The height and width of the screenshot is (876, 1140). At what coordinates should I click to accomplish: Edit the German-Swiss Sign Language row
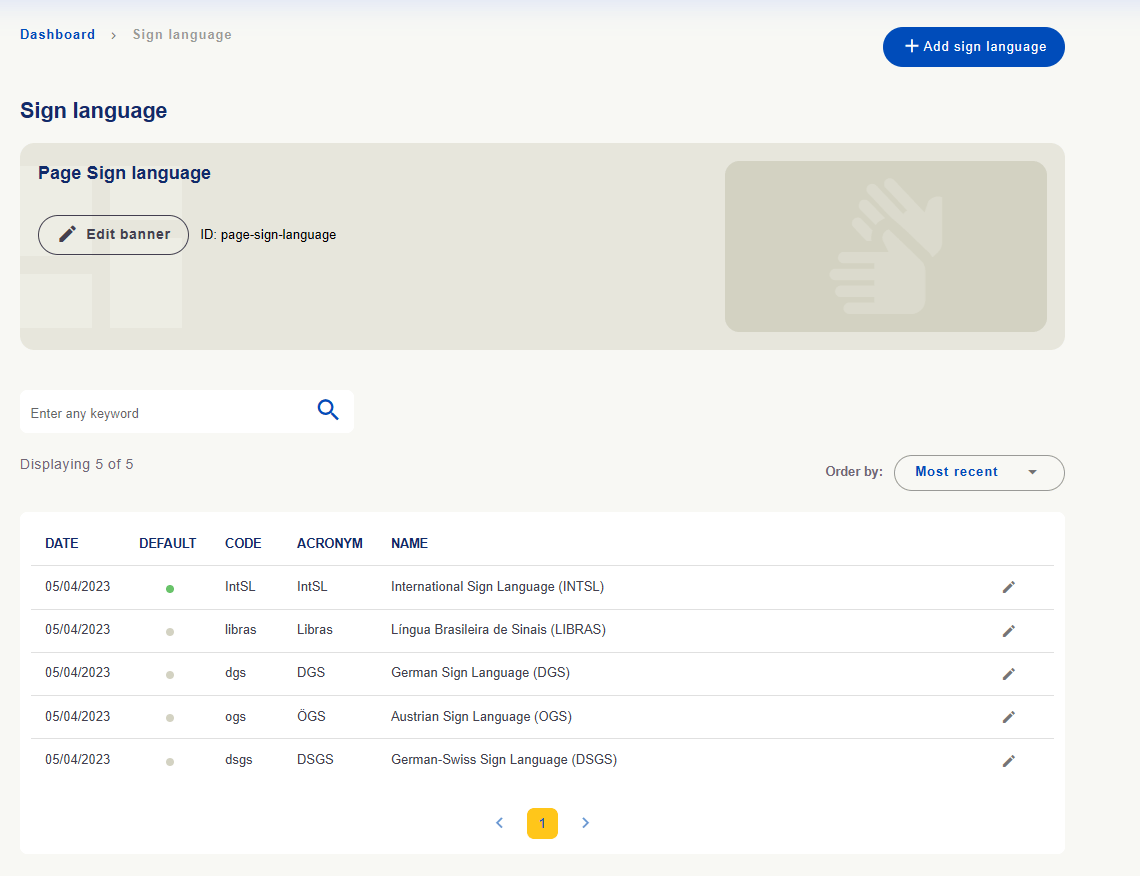pos(1008,760)
